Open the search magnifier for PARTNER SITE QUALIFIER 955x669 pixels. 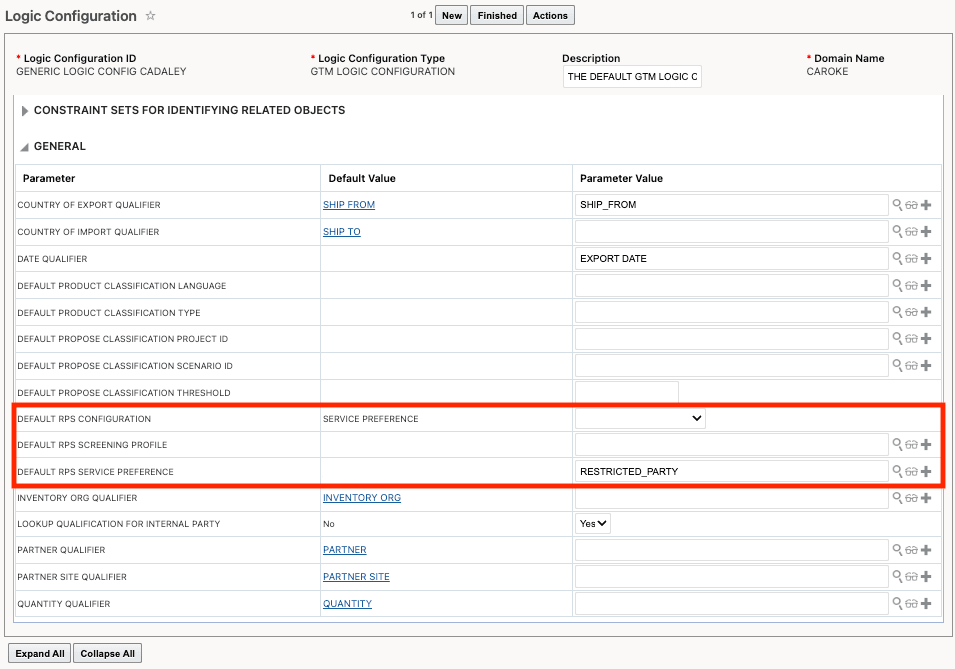tap(899, 576)
